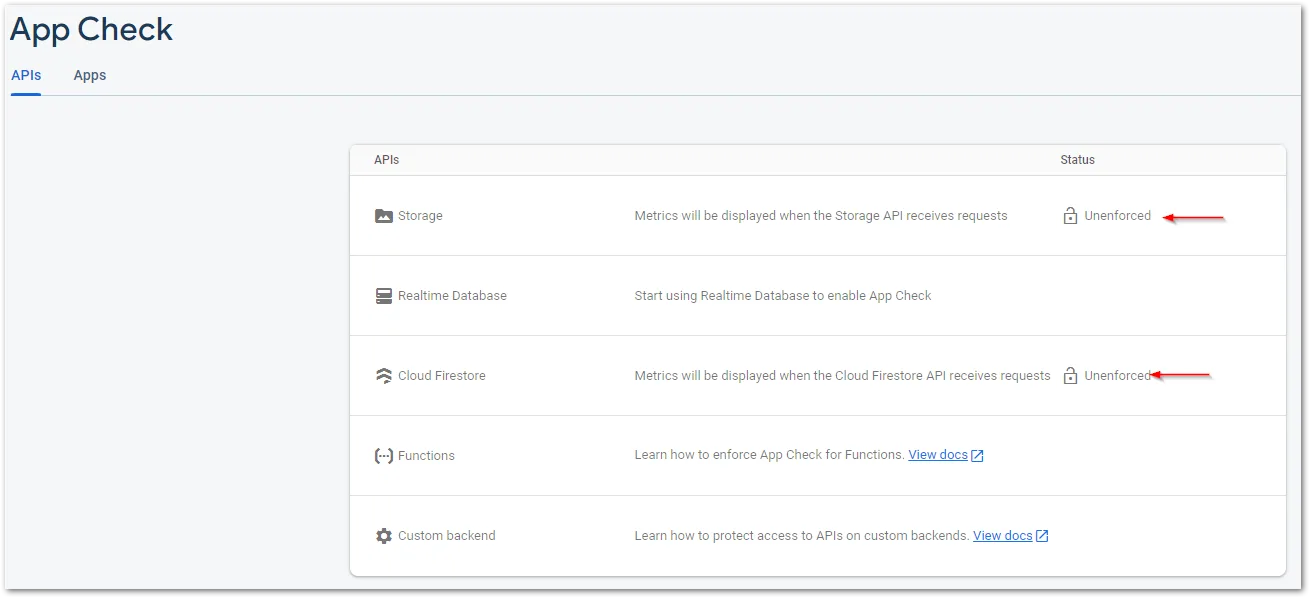Click 'Learn how to protect access' text
This screenshot has height=598, width=1310.
(802, 535)
